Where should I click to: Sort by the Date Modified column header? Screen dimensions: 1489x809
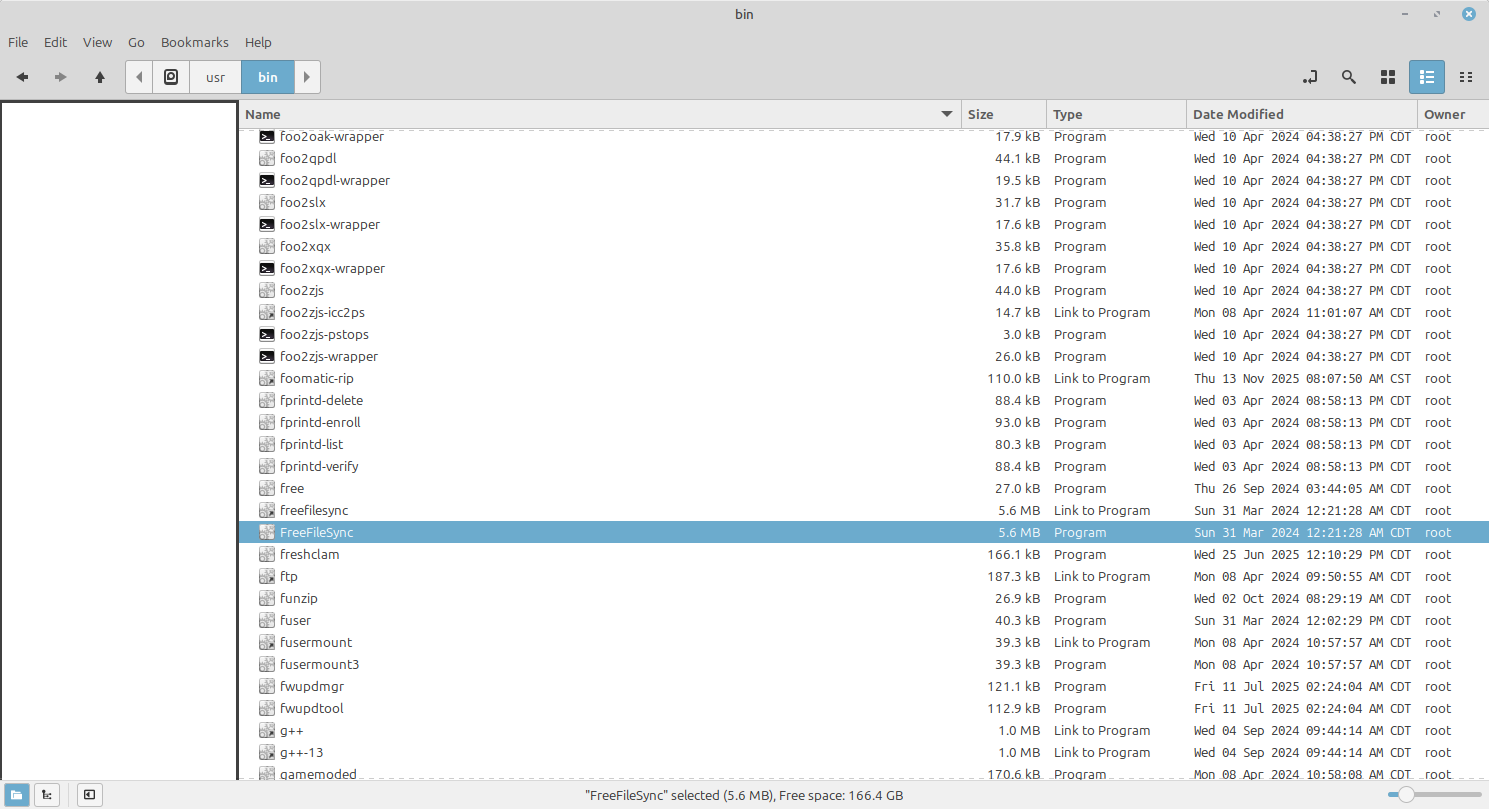point(1302,114)
